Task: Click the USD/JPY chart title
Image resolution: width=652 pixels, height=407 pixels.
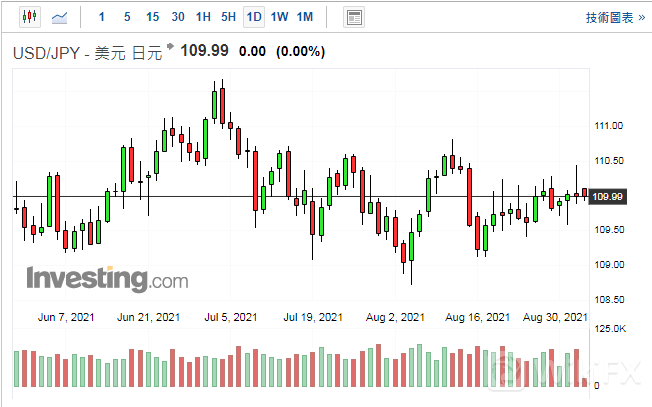Action: click(x=86, y=53)
